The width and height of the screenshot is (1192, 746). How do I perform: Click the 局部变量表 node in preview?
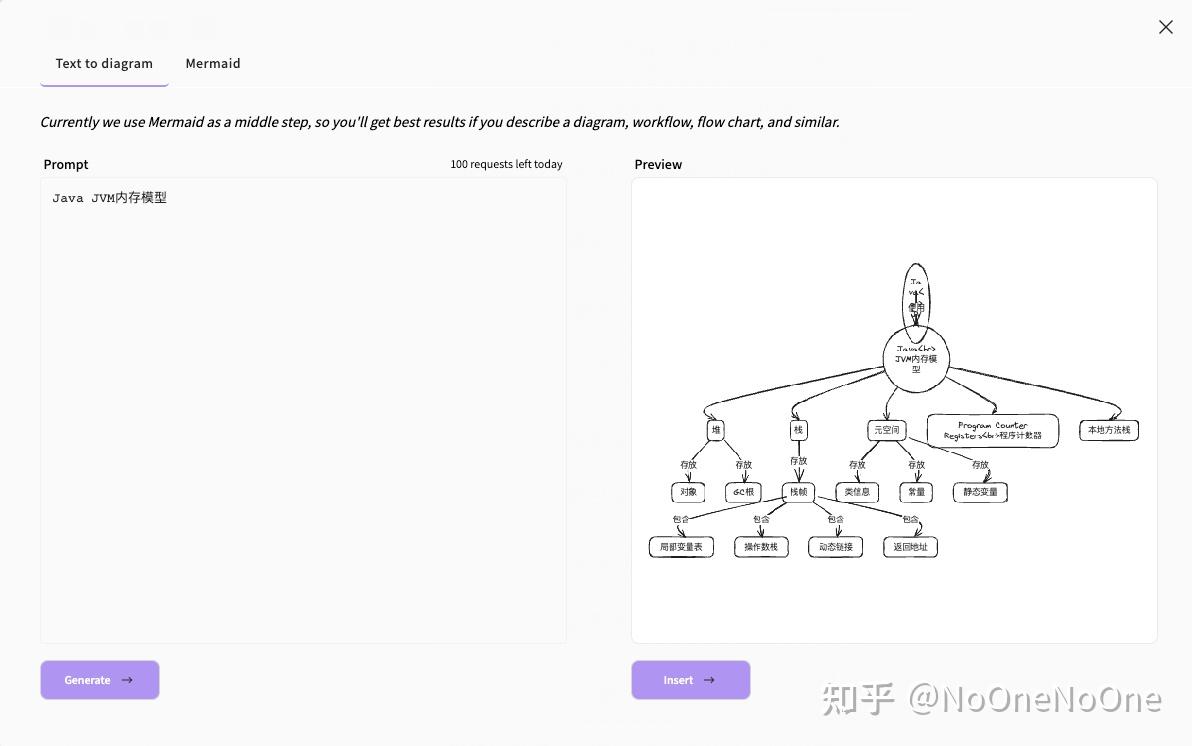click(681, 547)
